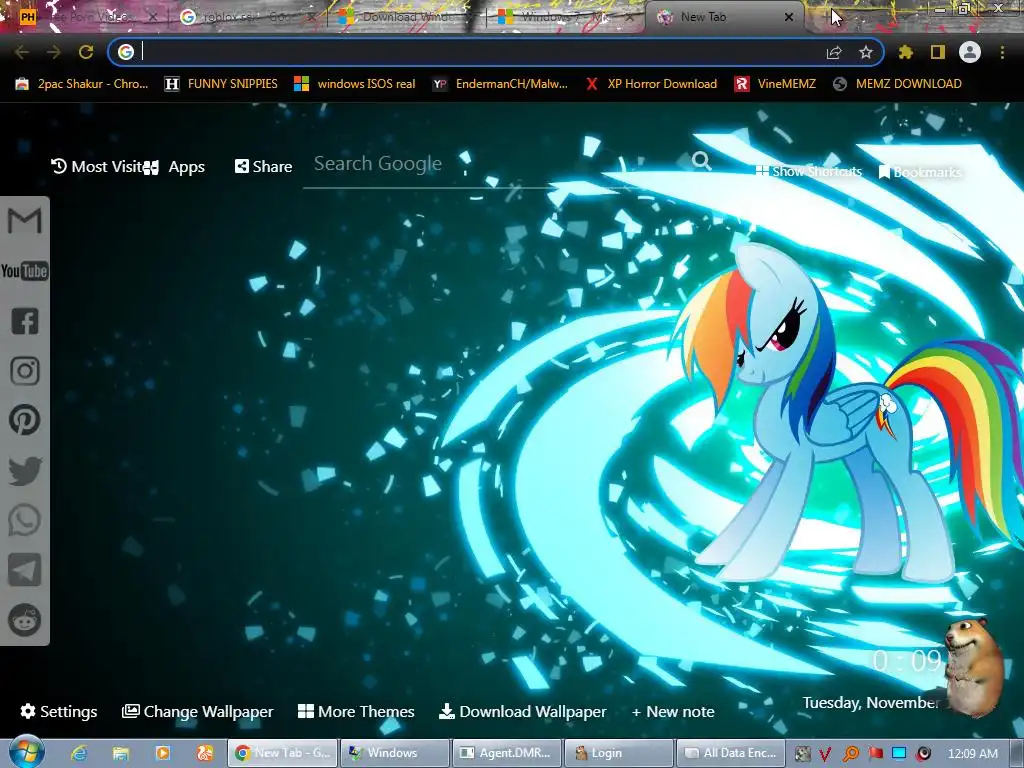Screen dimensions: 1024x768
Task: Switch to the Login taskbar window
Action: point(619,753)
